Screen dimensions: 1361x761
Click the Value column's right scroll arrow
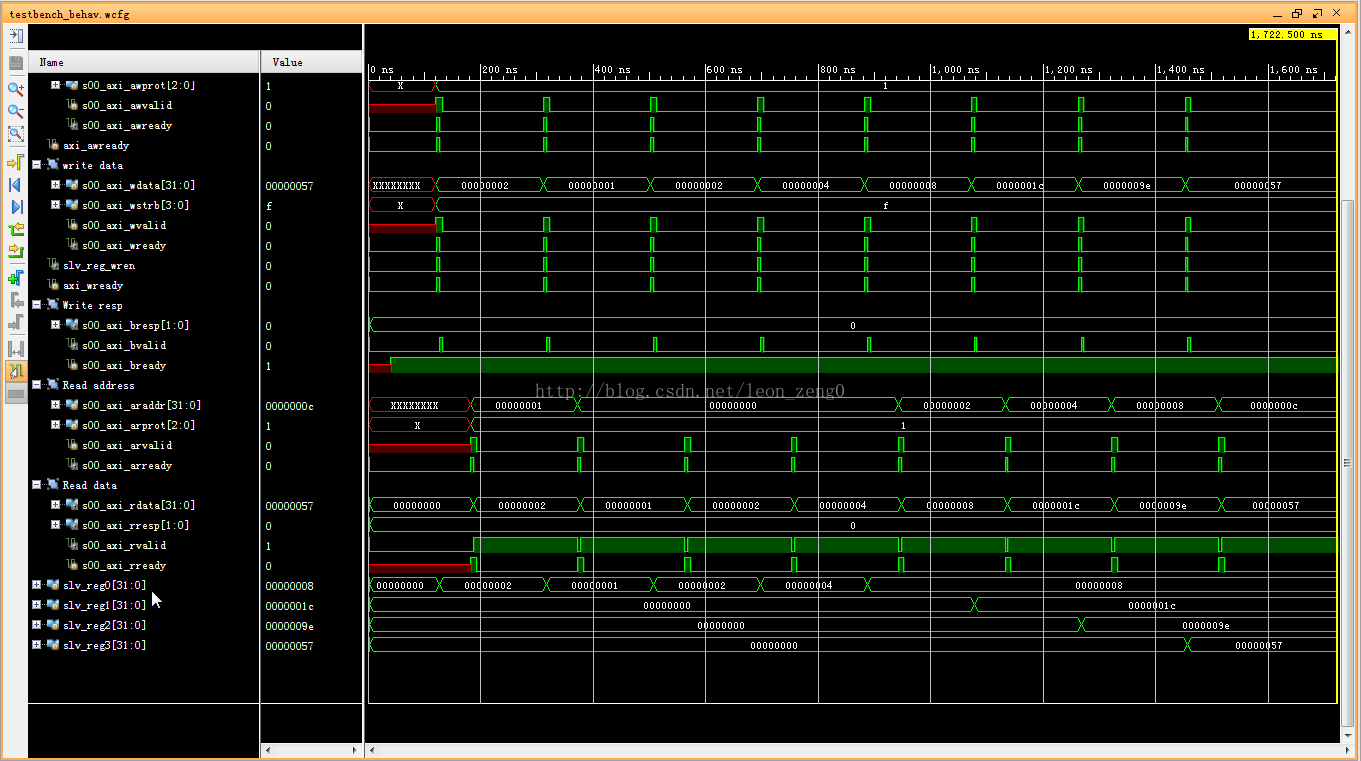(x=355, y=750)
